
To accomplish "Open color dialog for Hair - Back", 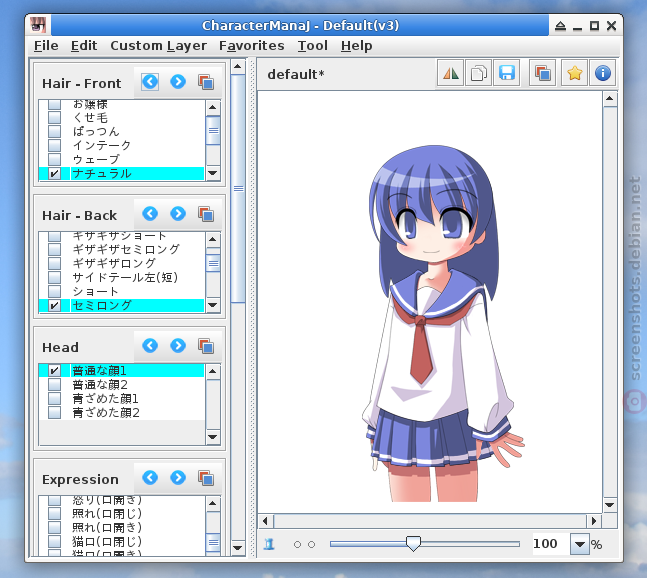I will [206, 214].
